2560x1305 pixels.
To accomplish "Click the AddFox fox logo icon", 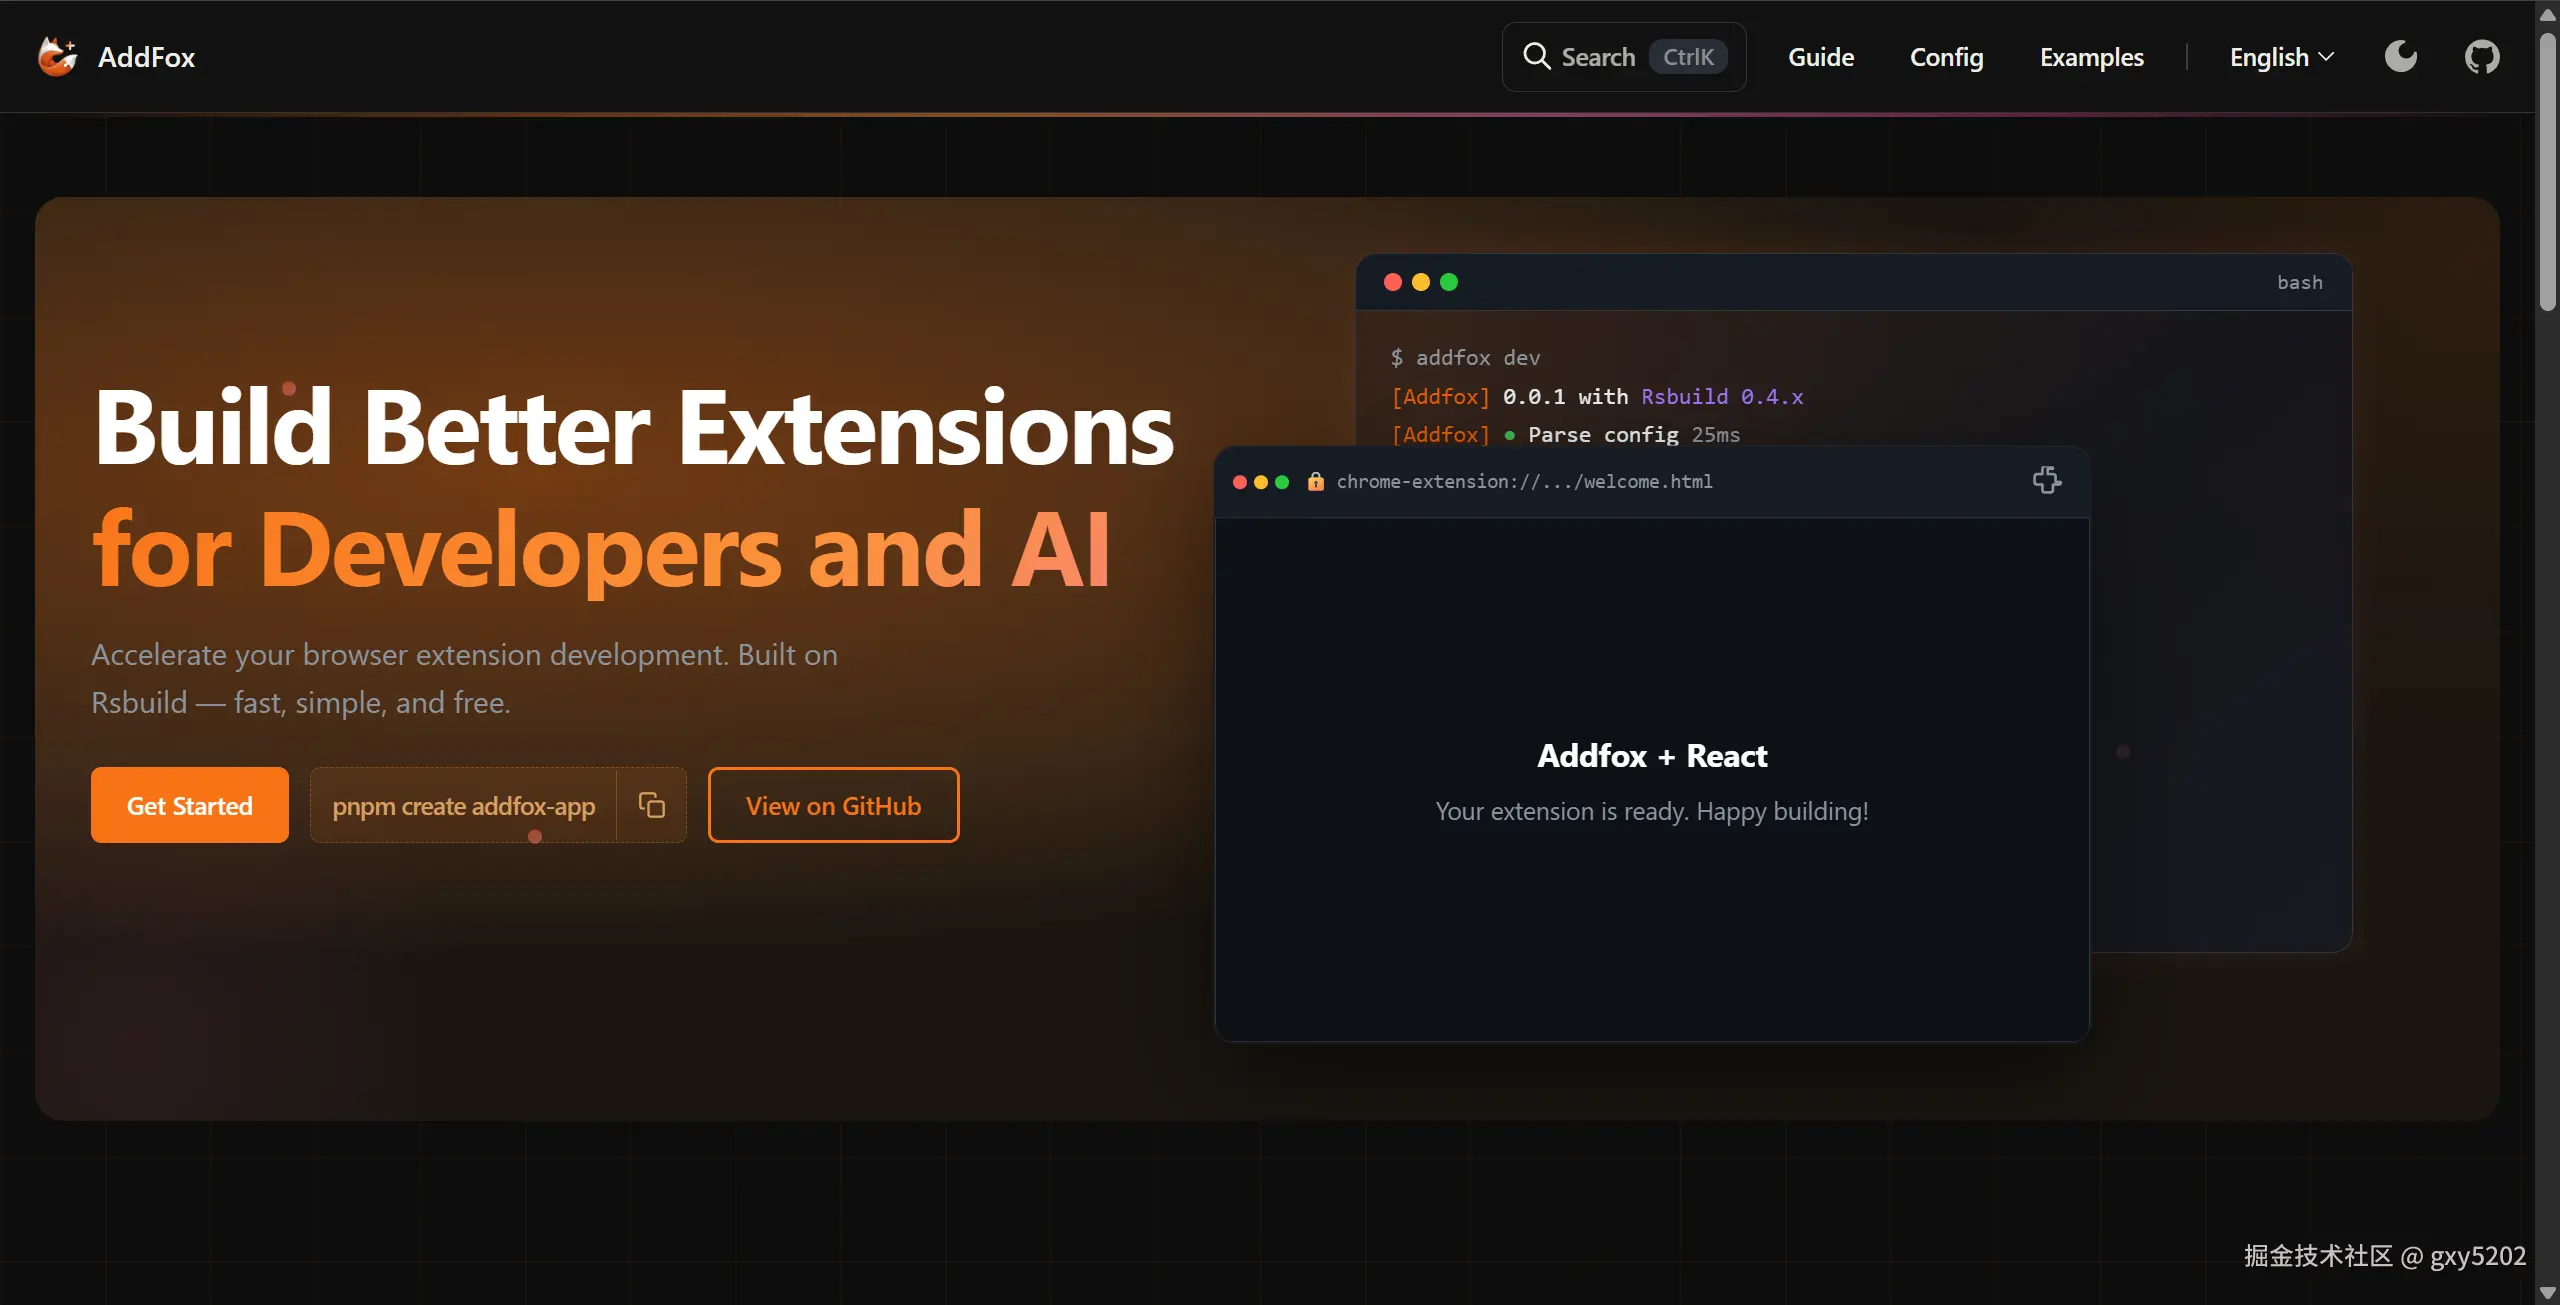I will [x=57, y=57].
